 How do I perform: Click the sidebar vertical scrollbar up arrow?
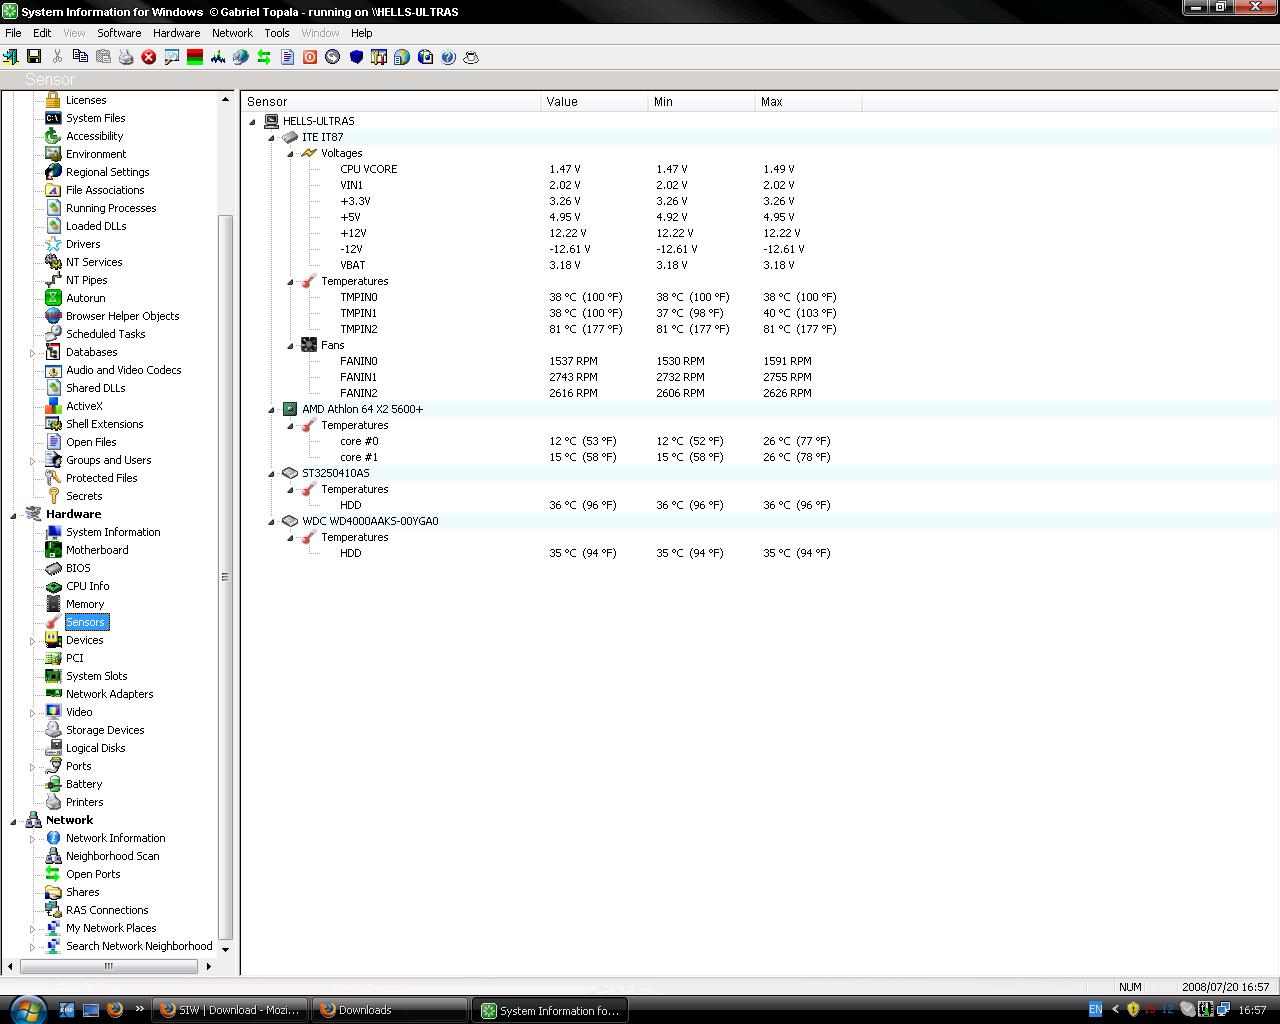[x=225, y=100]
